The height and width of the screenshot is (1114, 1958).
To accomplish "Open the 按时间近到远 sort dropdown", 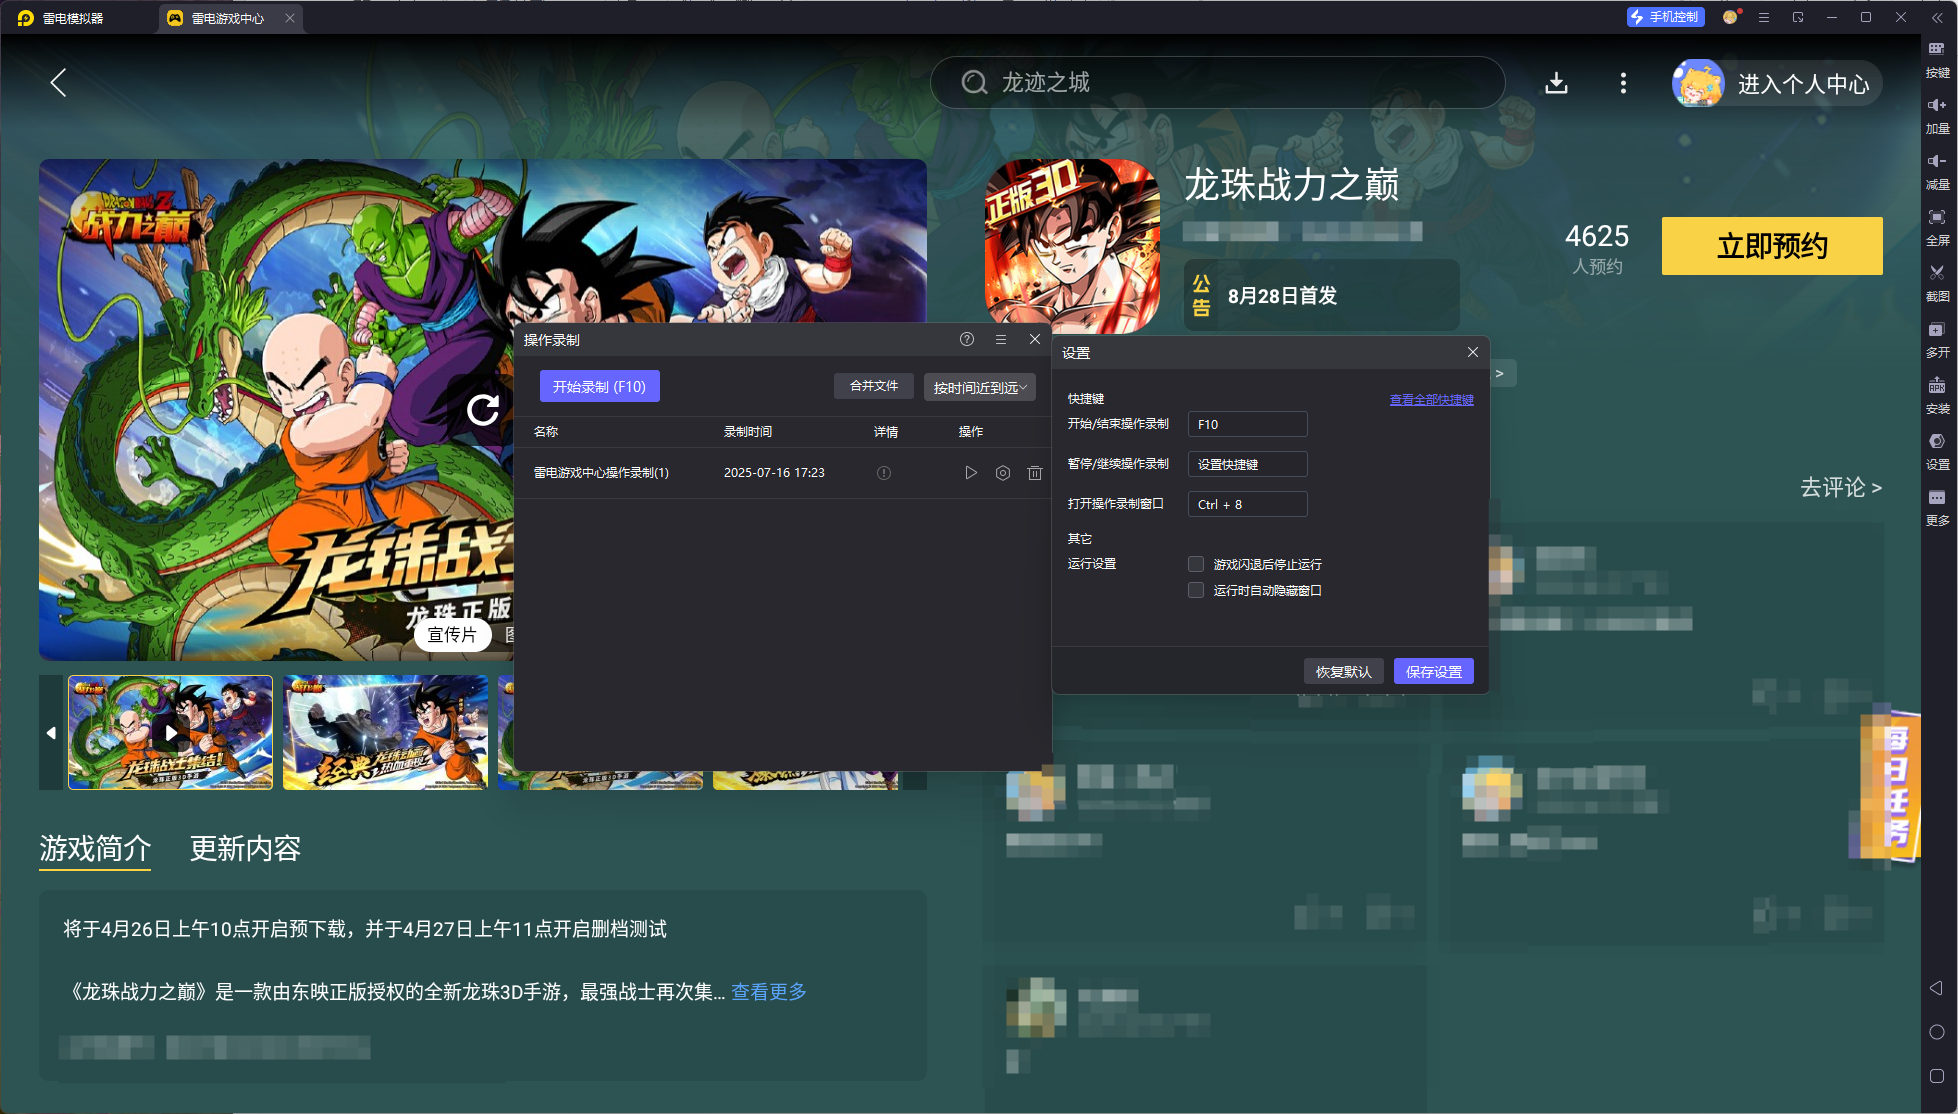I will click(x=979, y=387).
